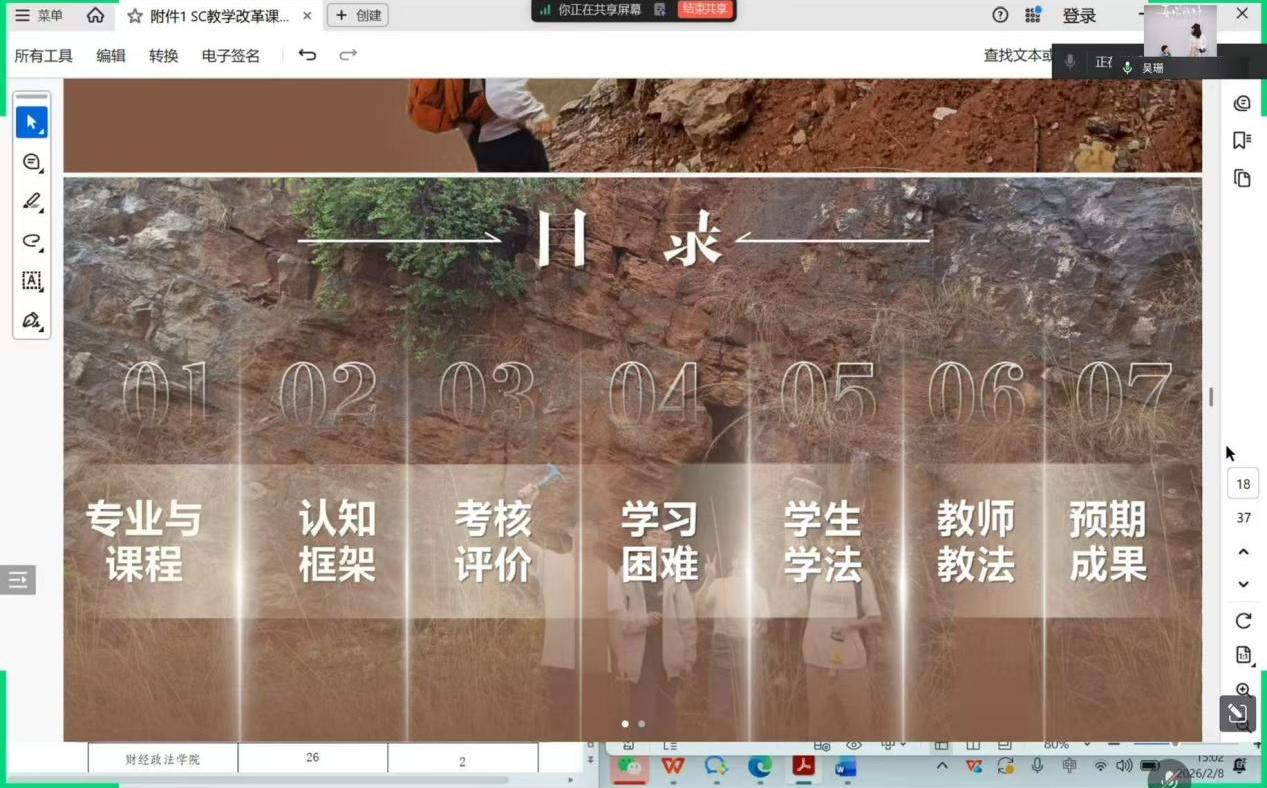Click the red 结束共享 button

click(705, 9)
